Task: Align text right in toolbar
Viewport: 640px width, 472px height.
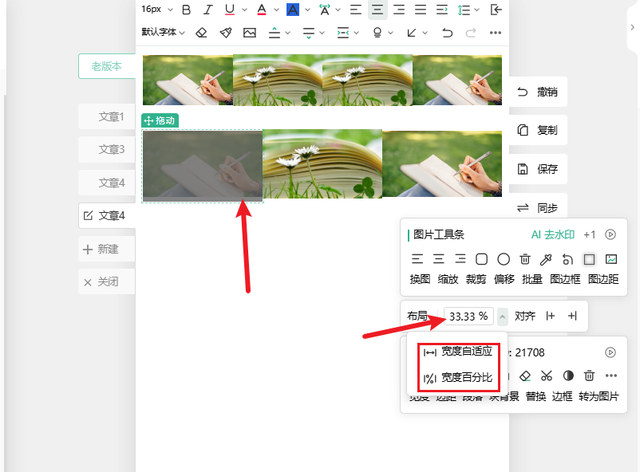Action: pyautogui.click(x=399, y=10)
